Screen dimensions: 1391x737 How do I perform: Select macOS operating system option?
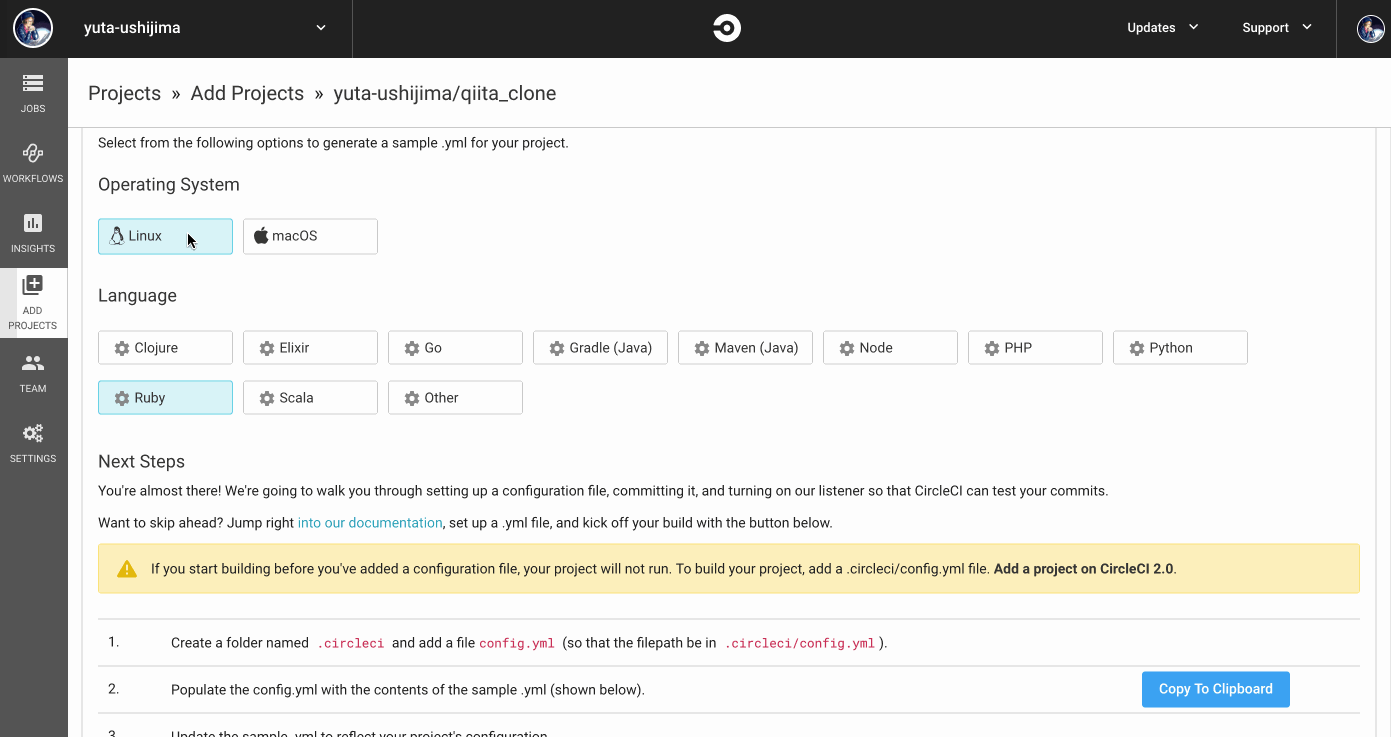[x=310, y=237]
